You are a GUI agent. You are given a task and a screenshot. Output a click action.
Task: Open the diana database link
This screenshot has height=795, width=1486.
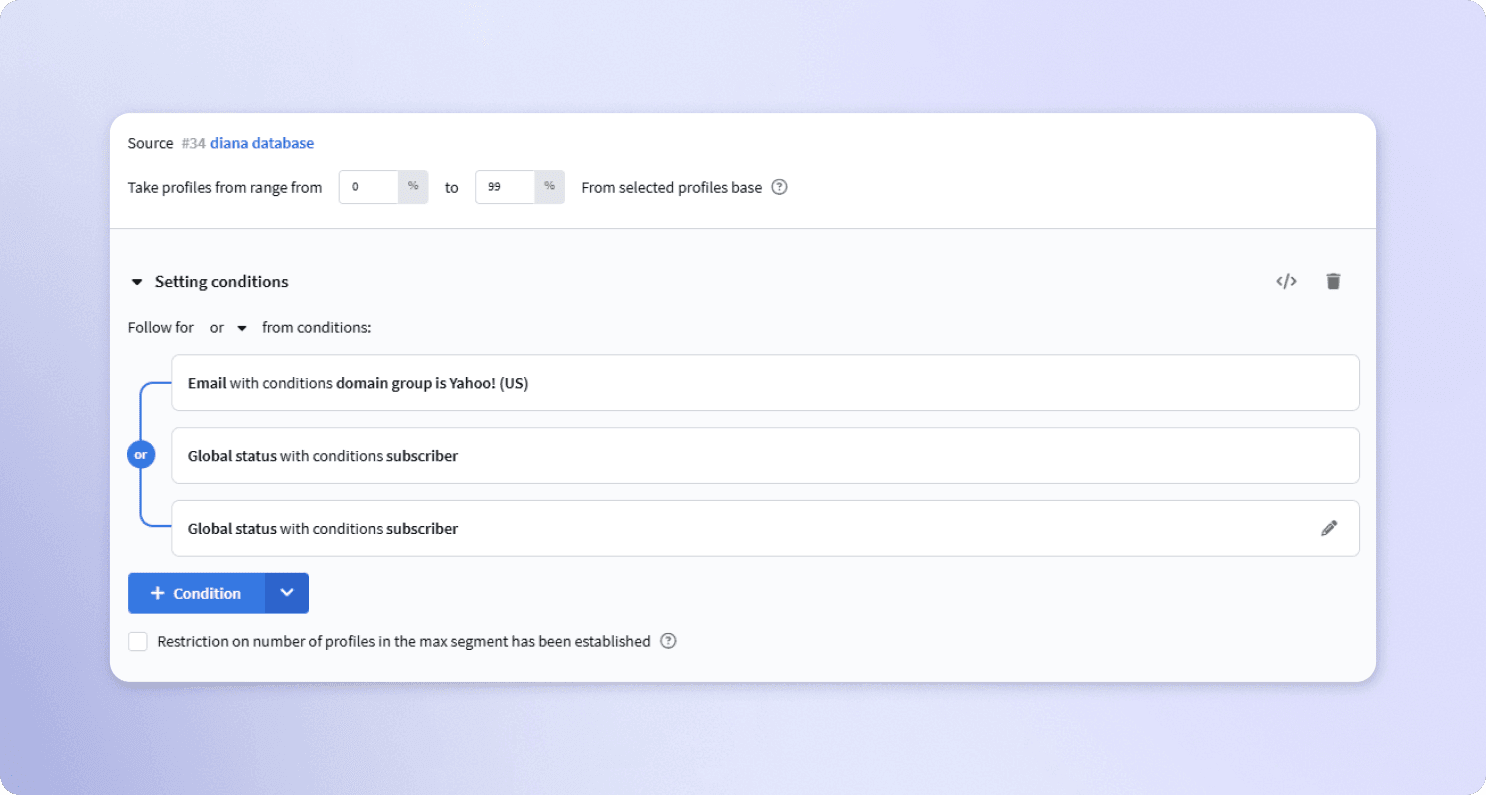262,143
